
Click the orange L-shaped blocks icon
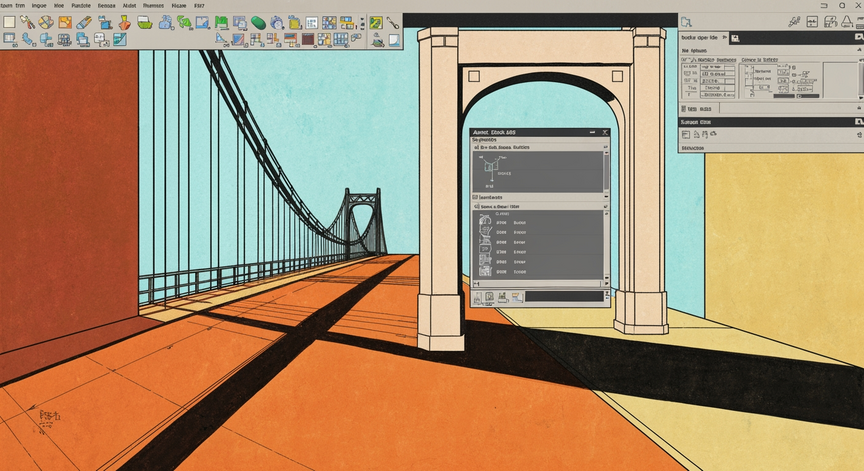[x=273, y=39]
